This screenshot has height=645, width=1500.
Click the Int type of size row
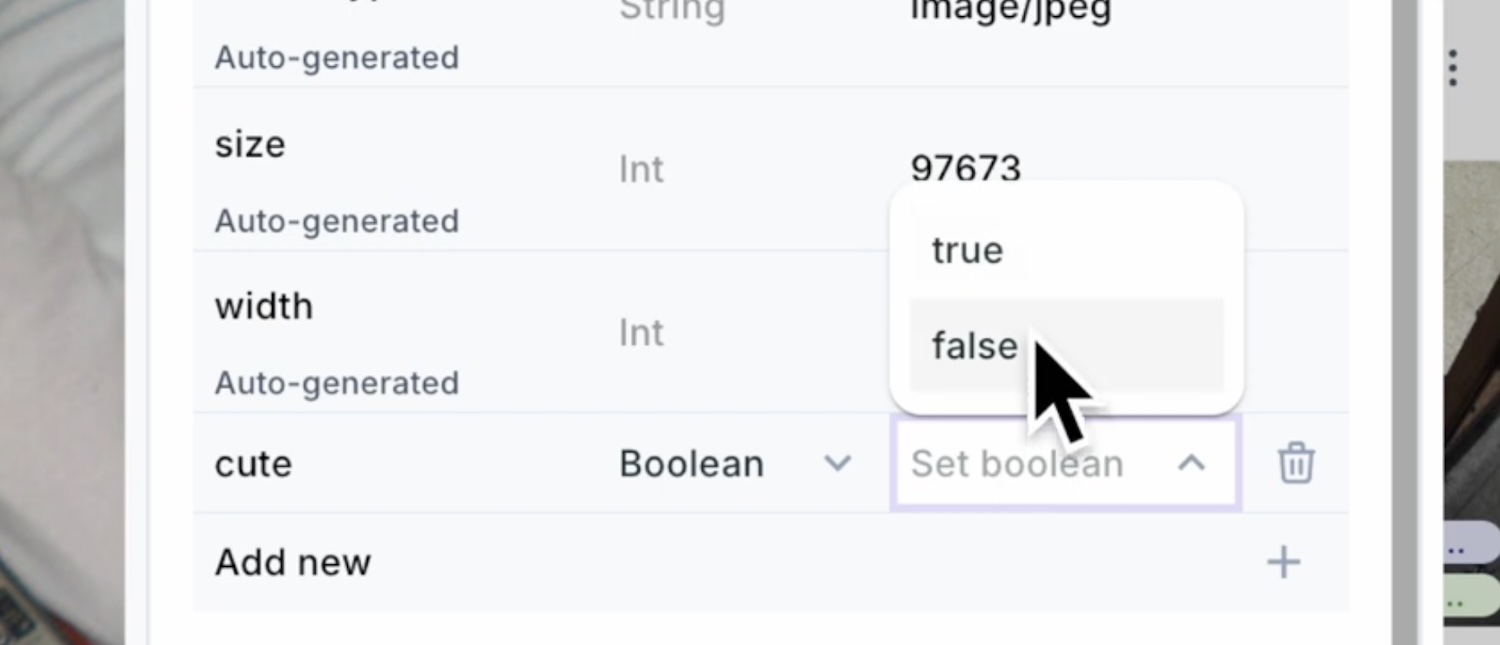point(641,169)
